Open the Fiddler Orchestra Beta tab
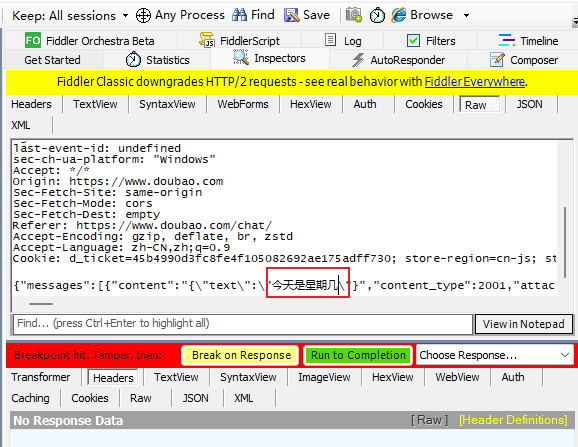 pos(90,41)
